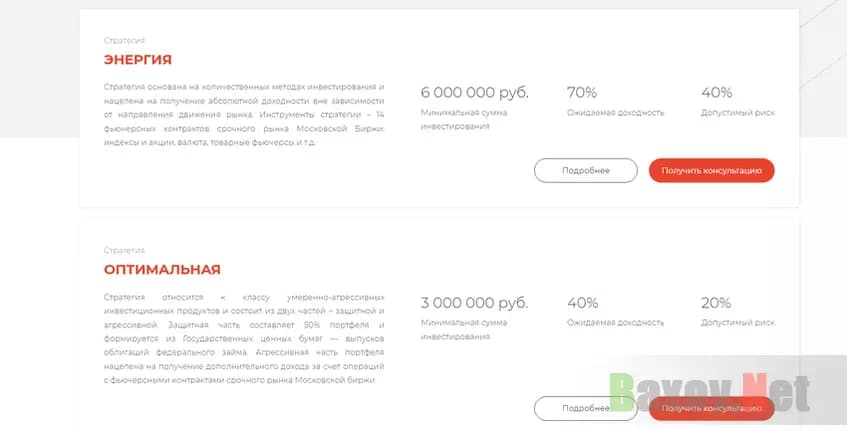Request consultation in the Оптимальная card
Screen dimensions: 847x431
click(711, 408)
